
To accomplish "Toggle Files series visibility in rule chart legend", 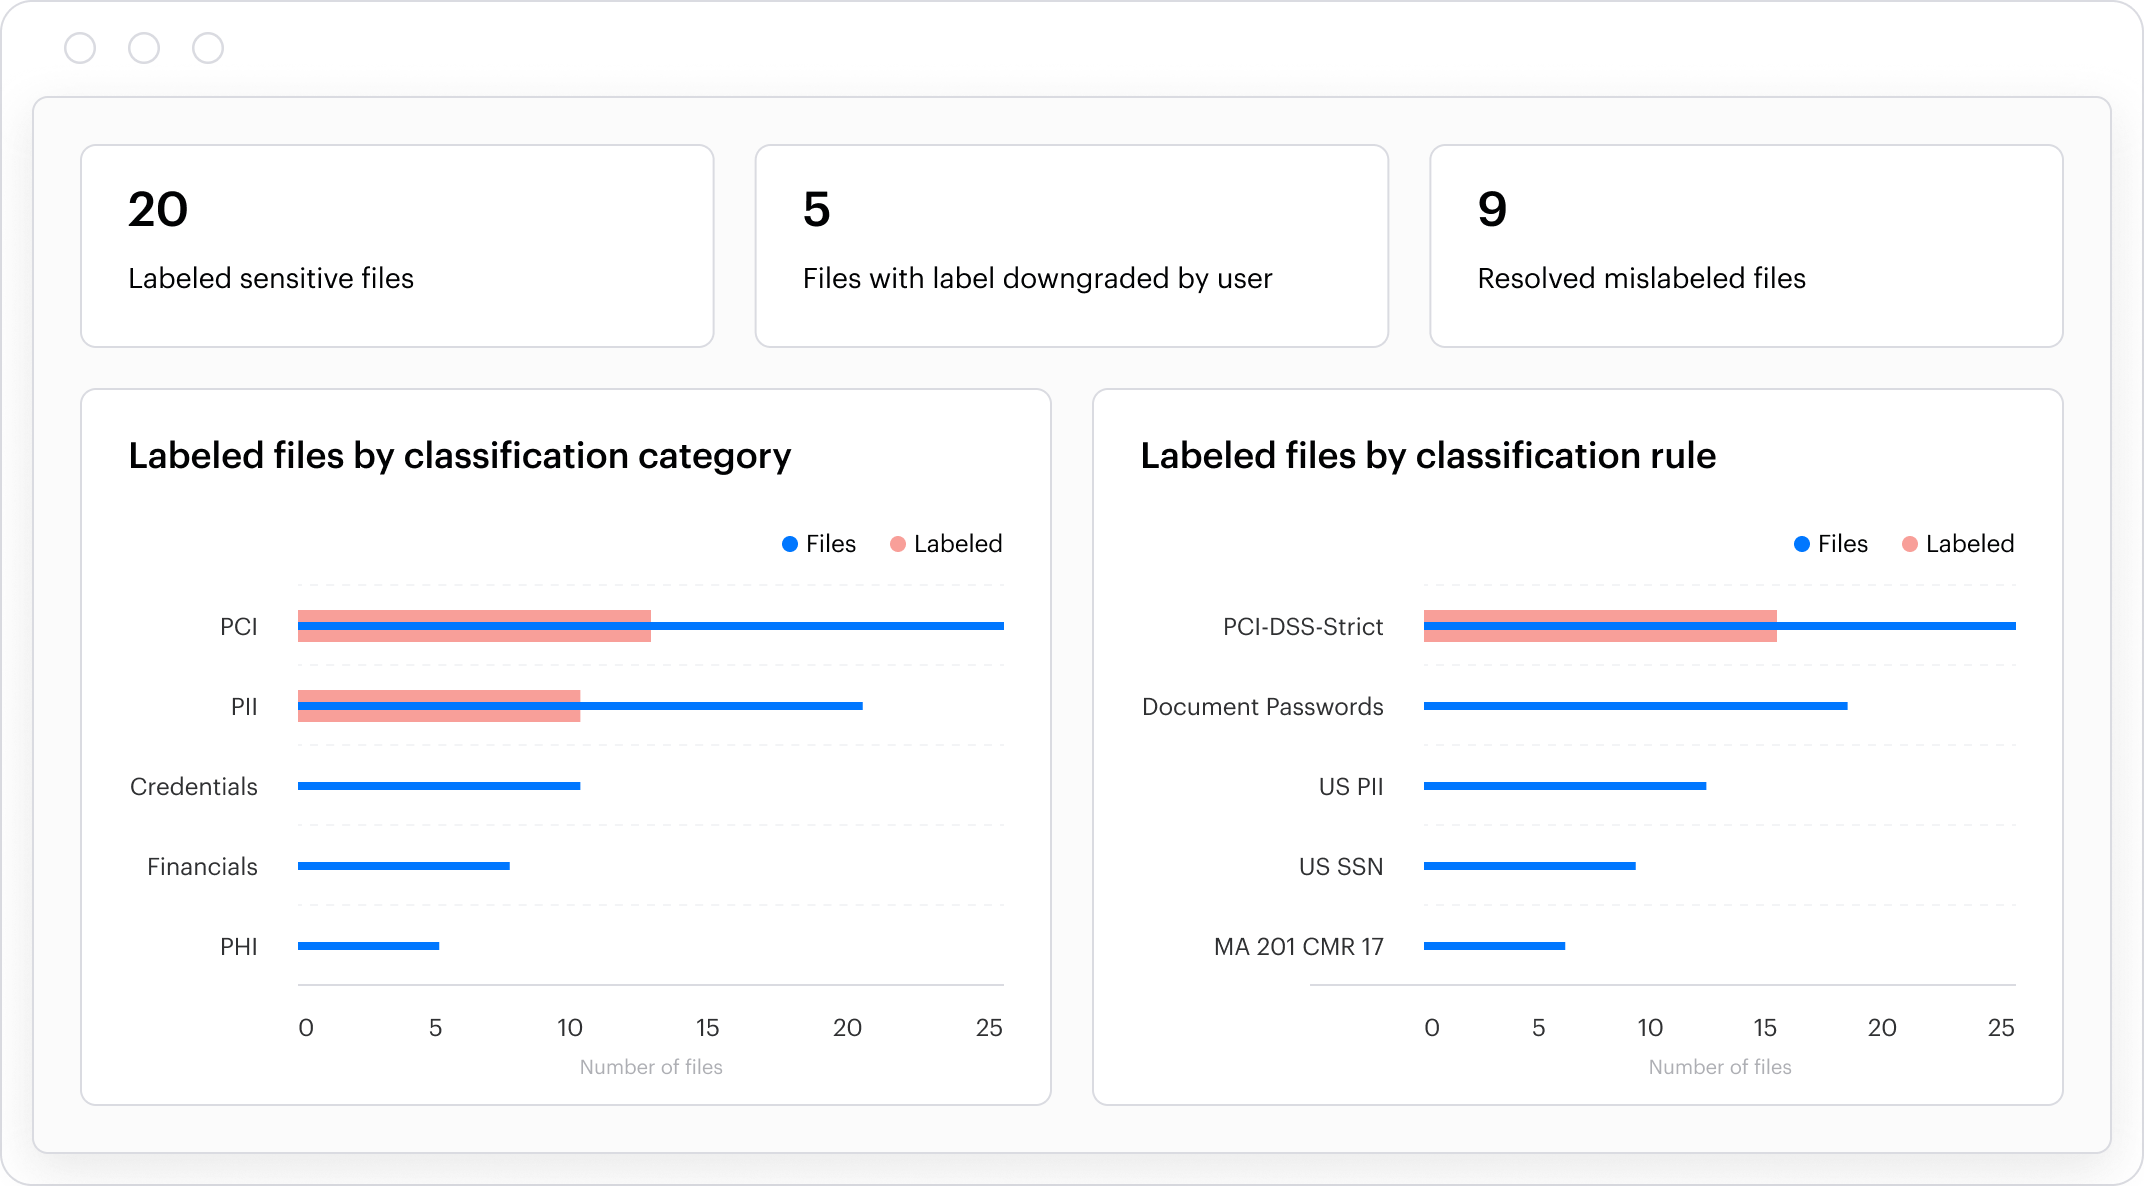I will tap(1831, 544).
